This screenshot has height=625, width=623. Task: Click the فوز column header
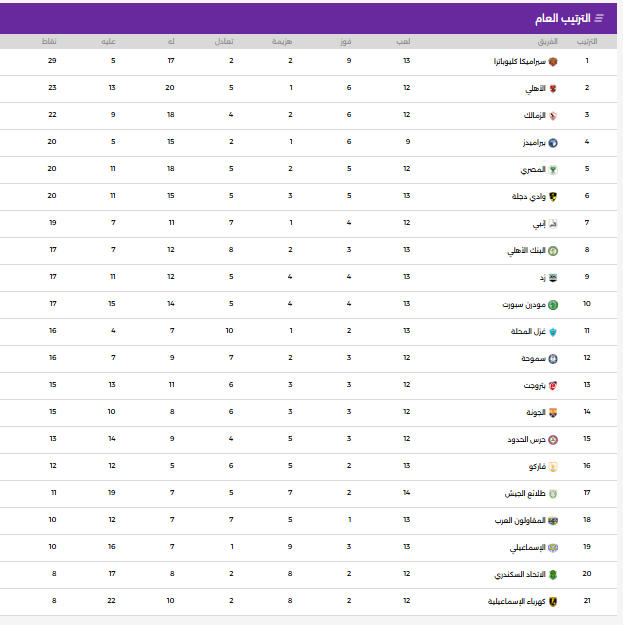pyautogui.click(x=346, y=41)
